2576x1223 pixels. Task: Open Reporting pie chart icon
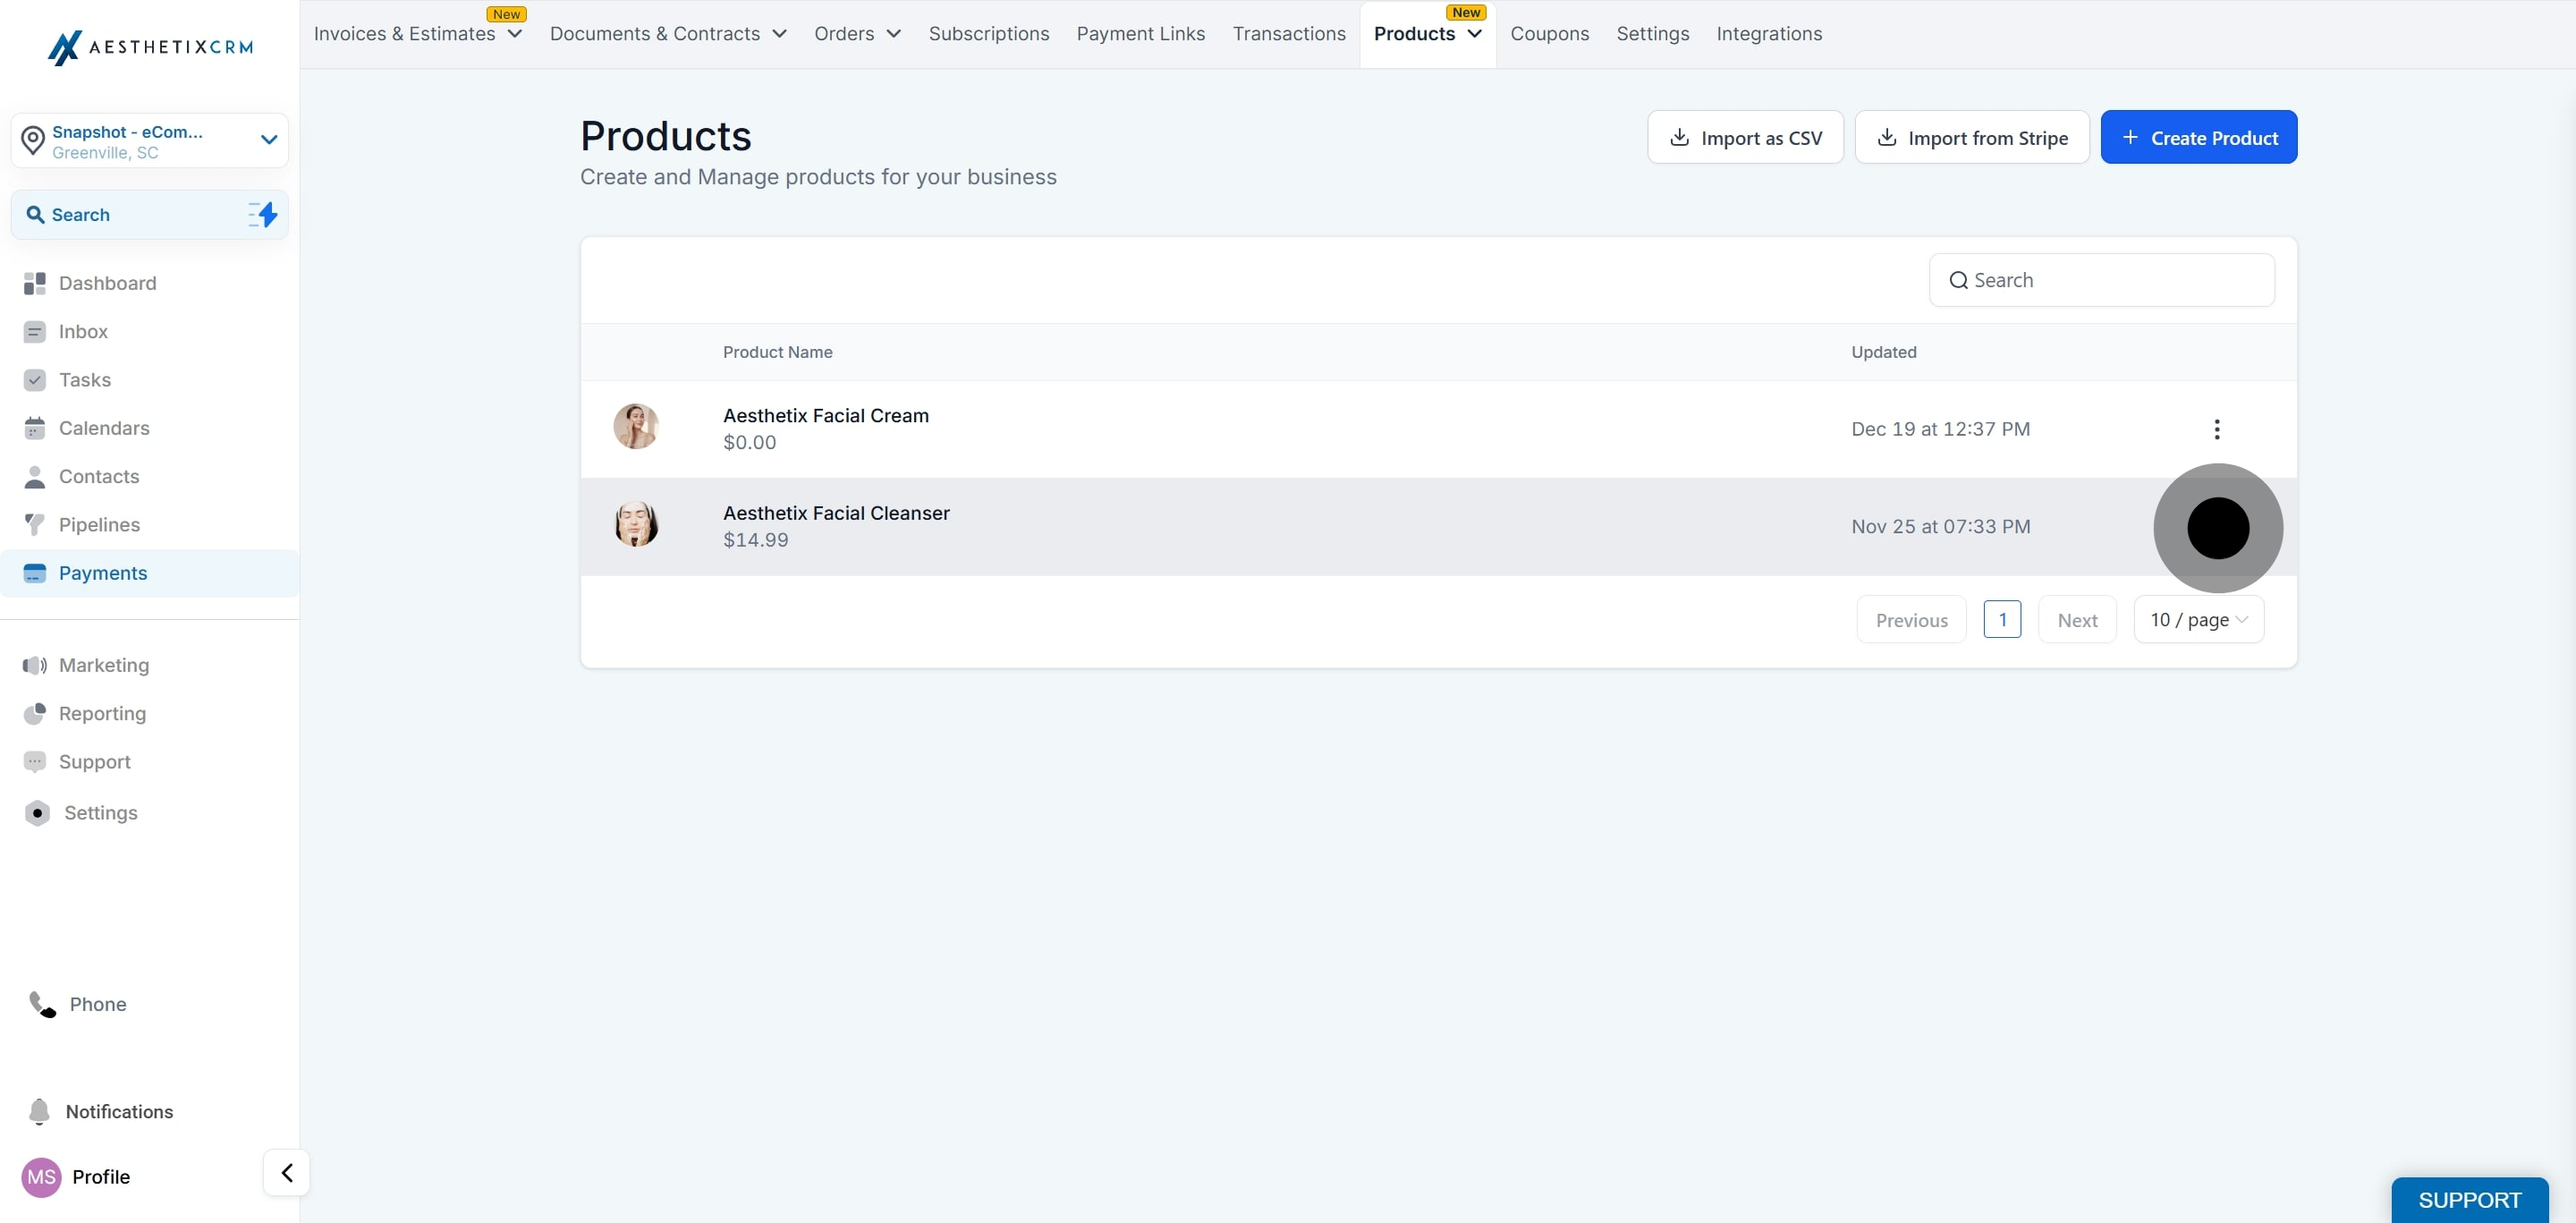pos(35,714)
